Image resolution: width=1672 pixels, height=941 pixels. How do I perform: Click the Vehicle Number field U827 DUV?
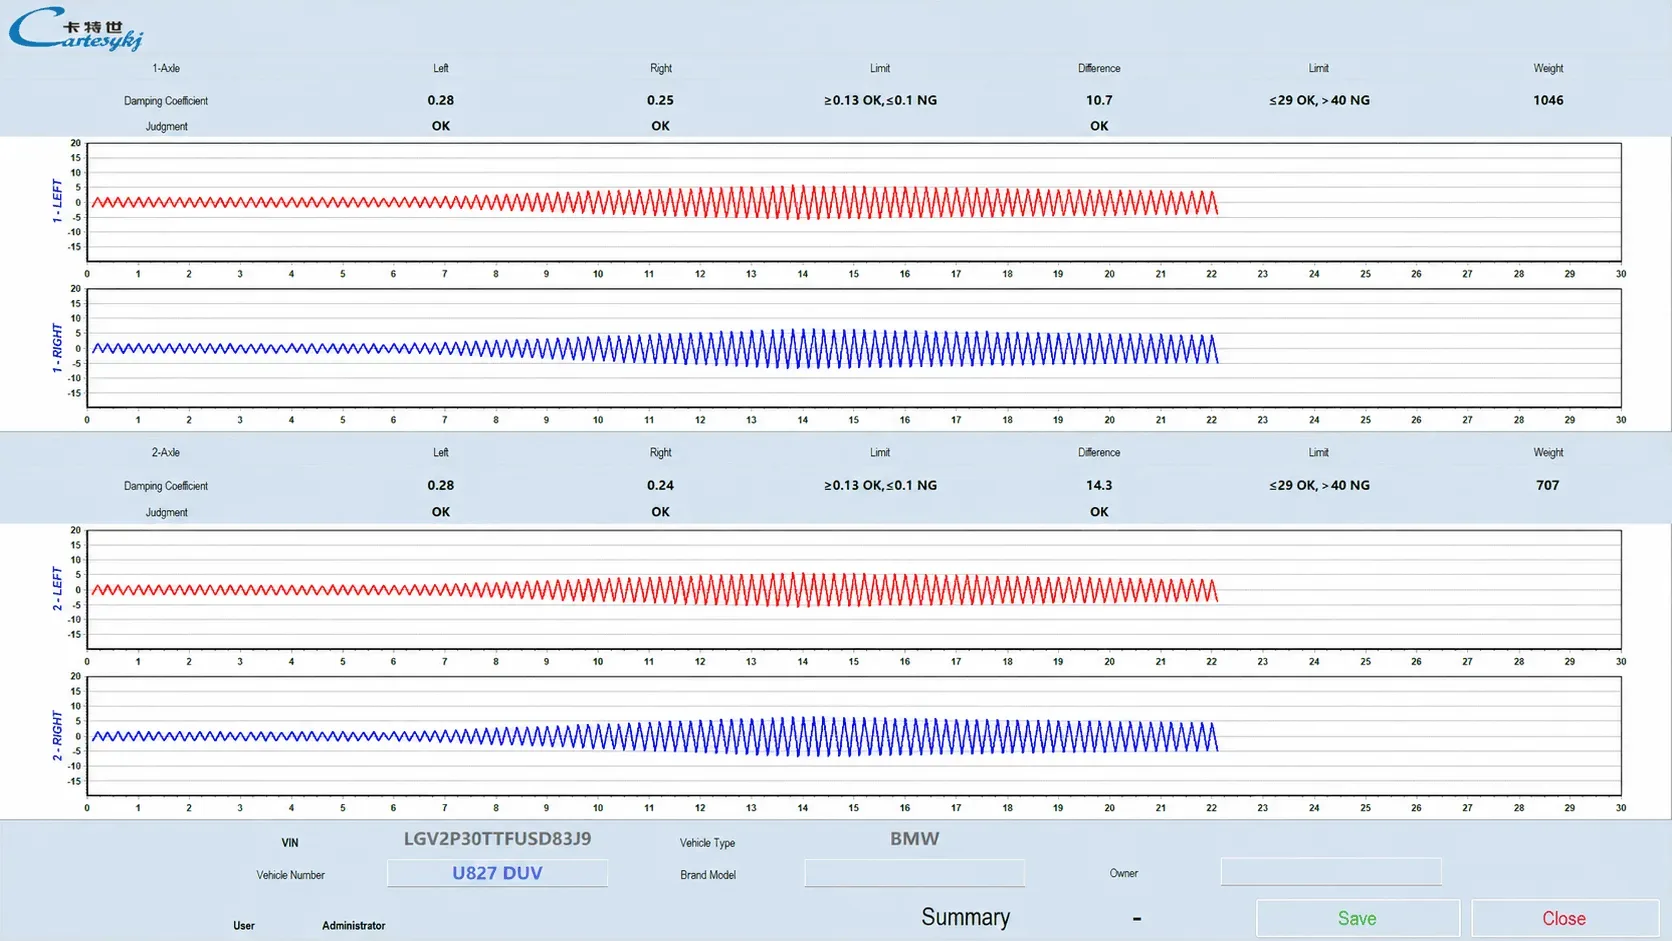coord(497,873)
